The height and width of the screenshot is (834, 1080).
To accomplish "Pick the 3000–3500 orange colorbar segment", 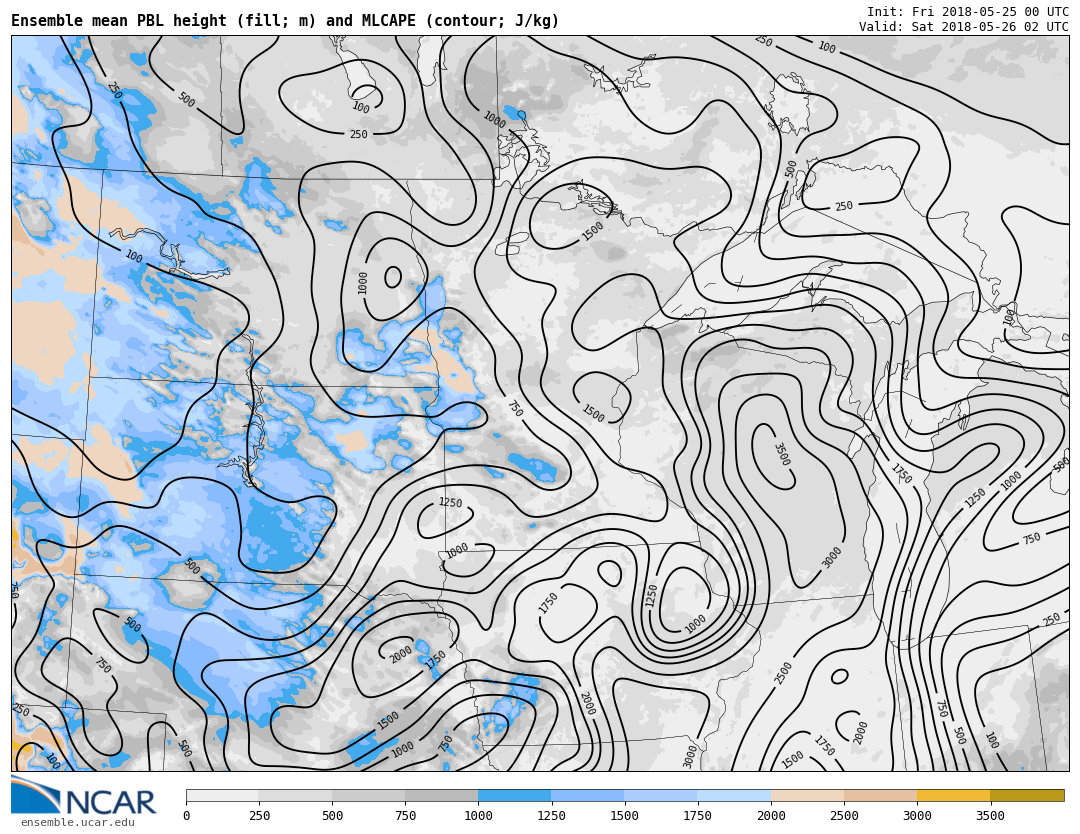I will point(953,796).
